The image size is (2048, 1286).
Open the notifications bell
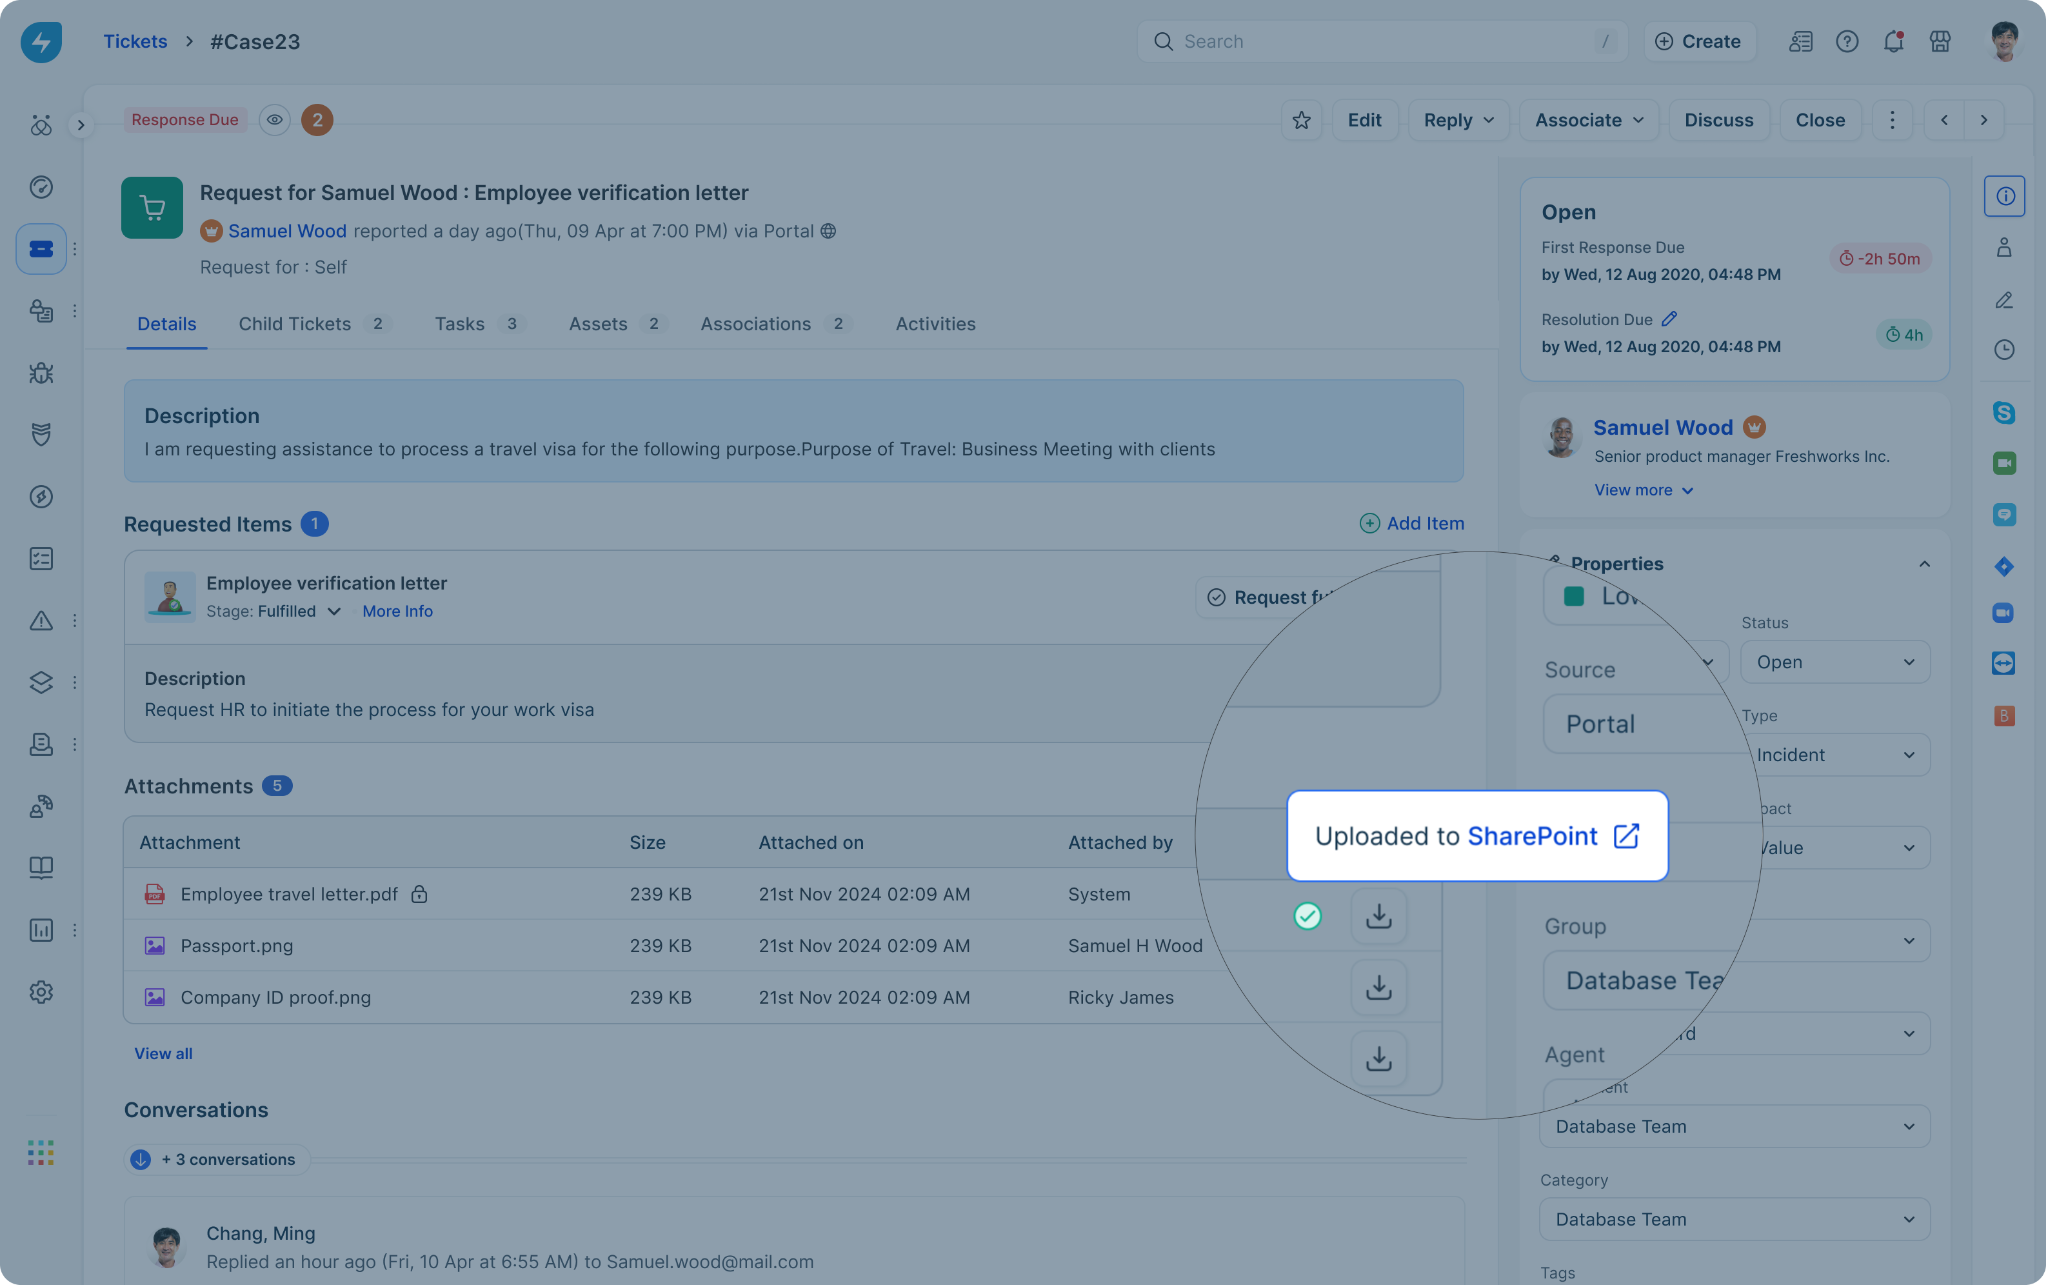[1893, 42]
